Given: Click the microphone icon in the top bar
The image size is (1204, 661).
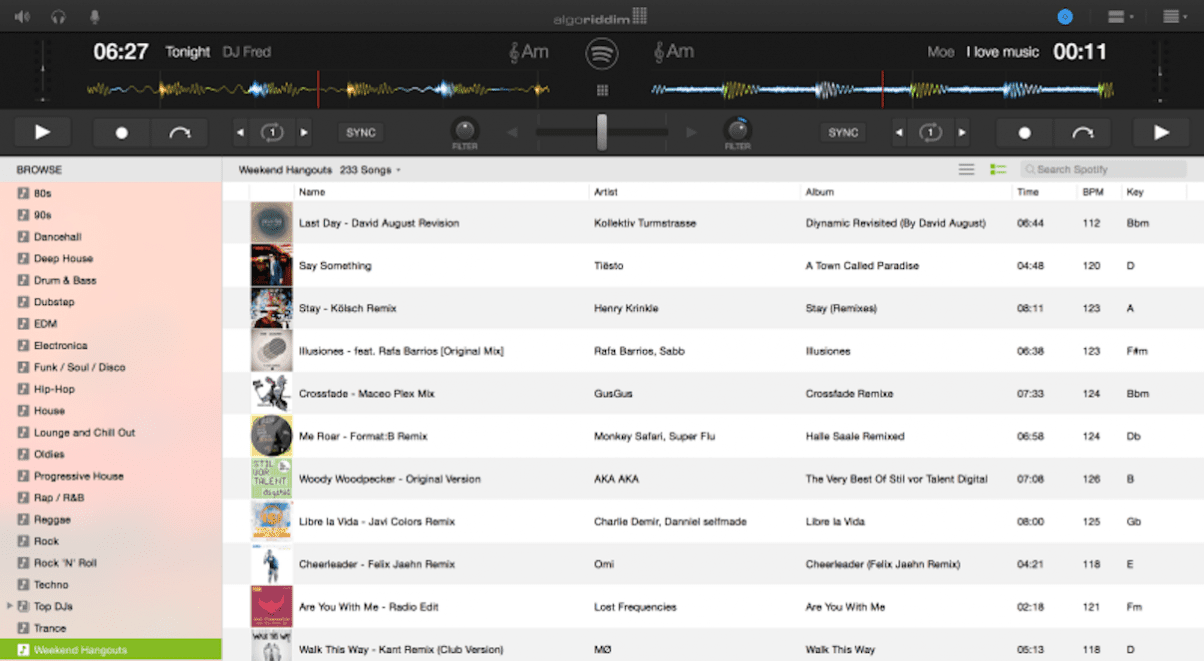Looking at the screenshot, I should [95, 16].
